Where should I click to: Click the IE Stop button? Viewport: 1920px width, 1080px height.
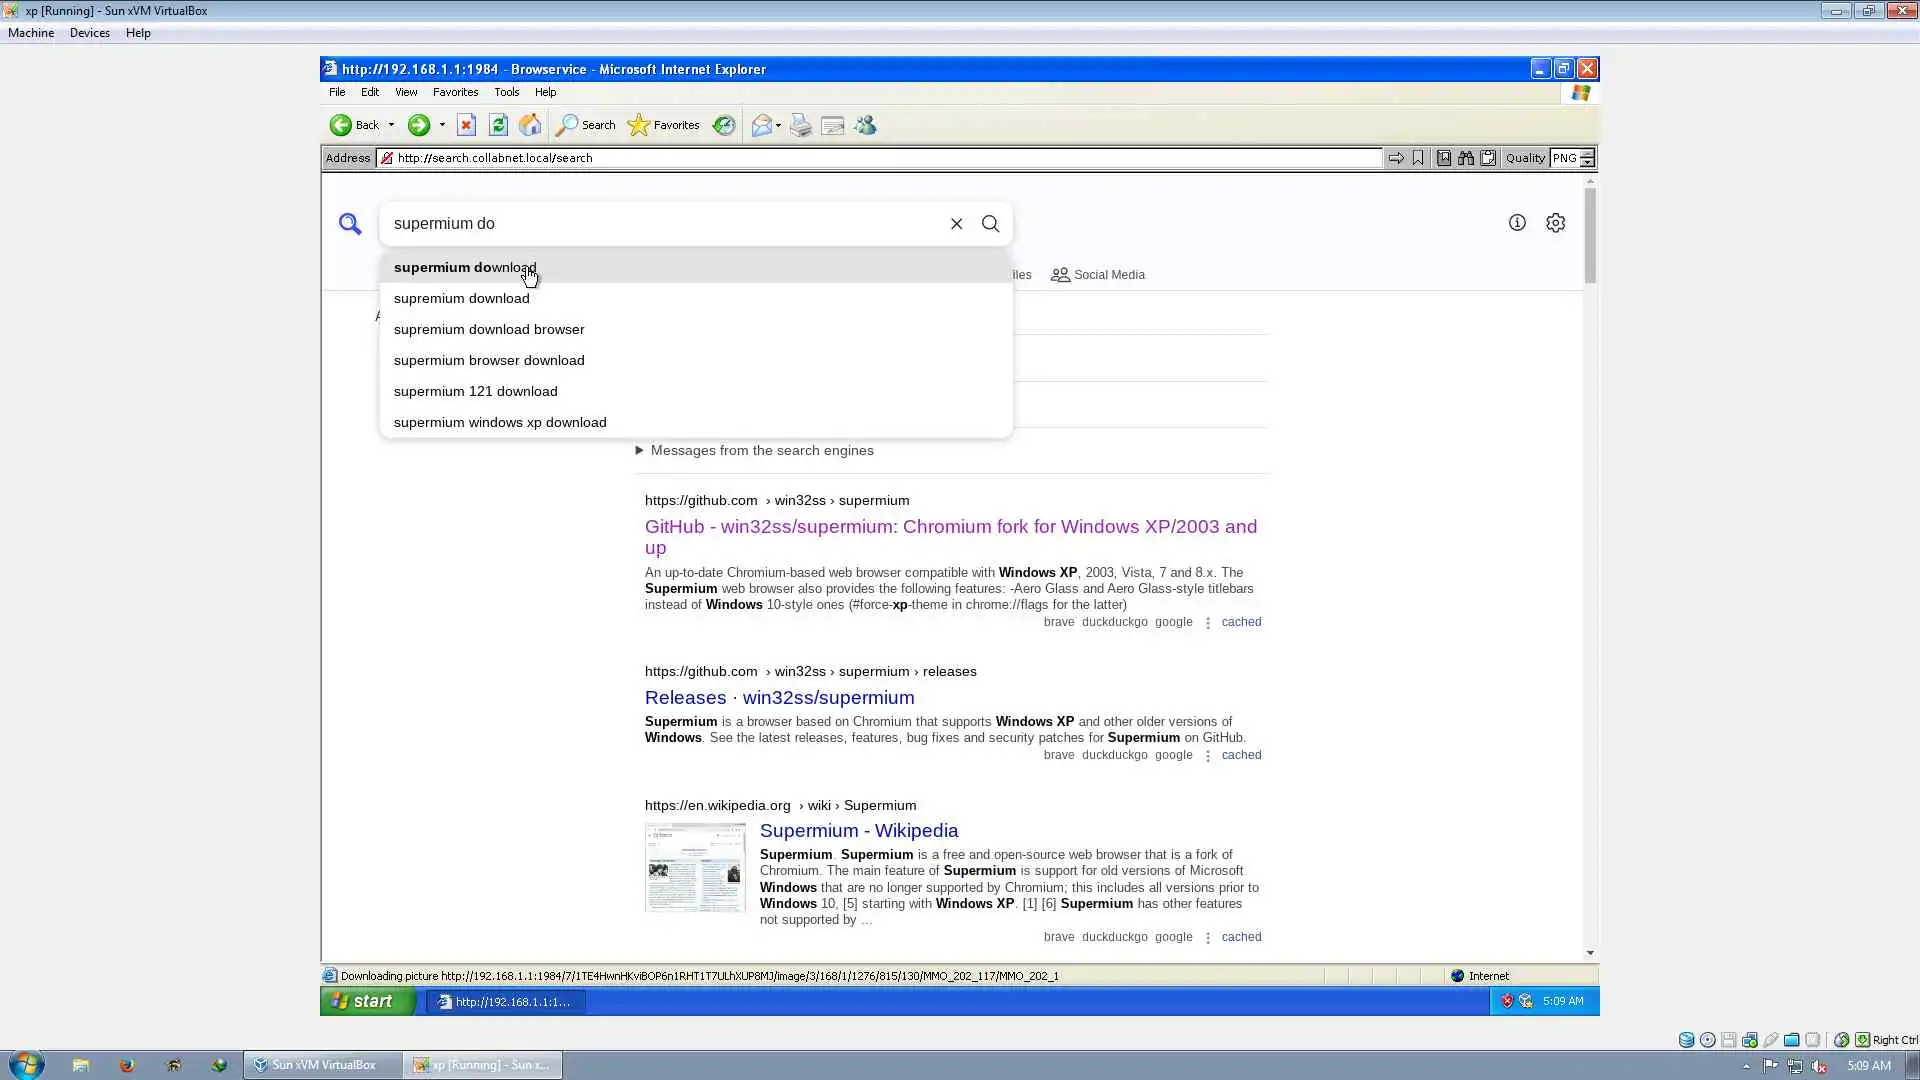tap(466, 125)
